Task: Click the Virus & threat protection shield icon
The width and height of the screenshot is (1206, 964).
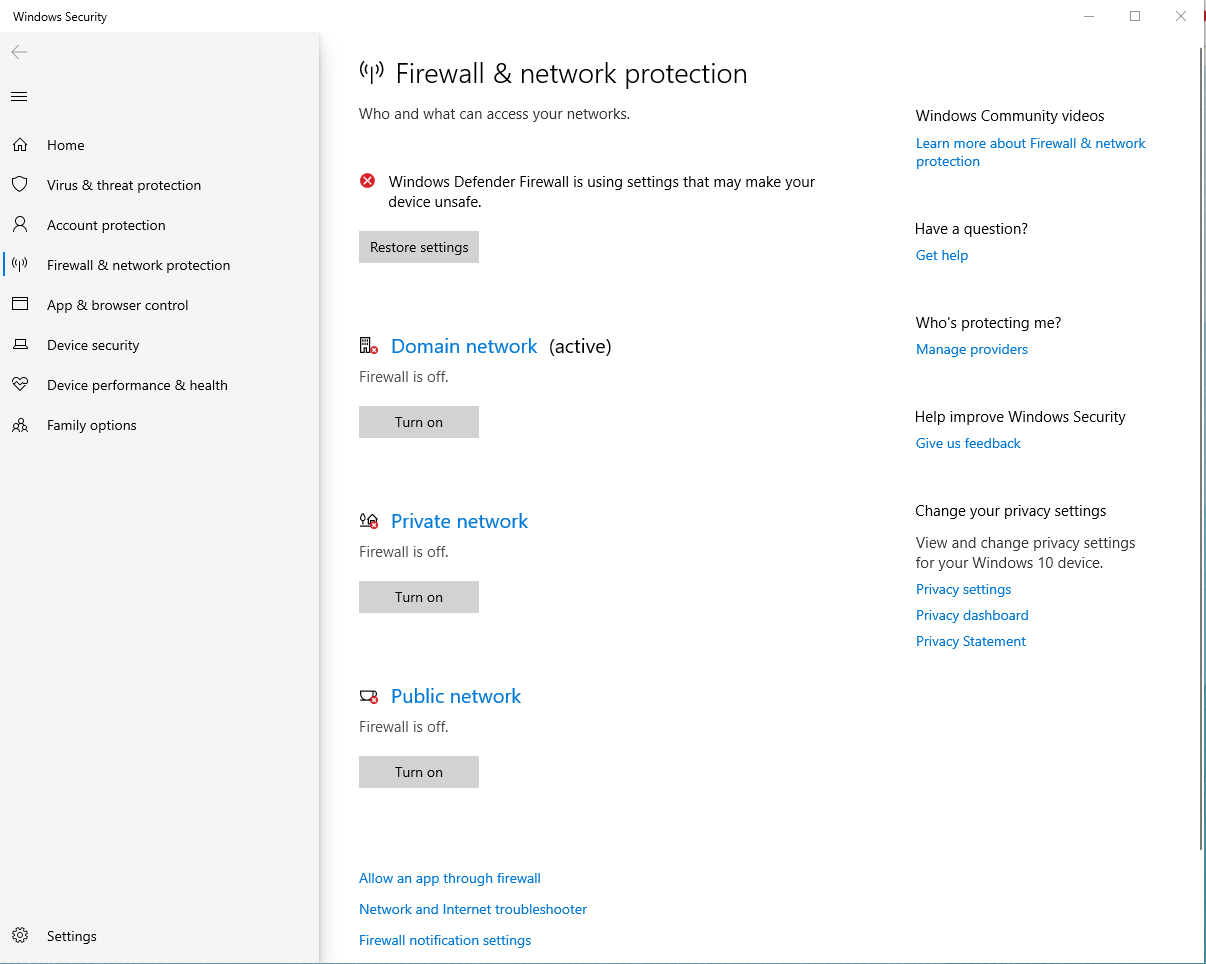Action: [x=19, y=185]
